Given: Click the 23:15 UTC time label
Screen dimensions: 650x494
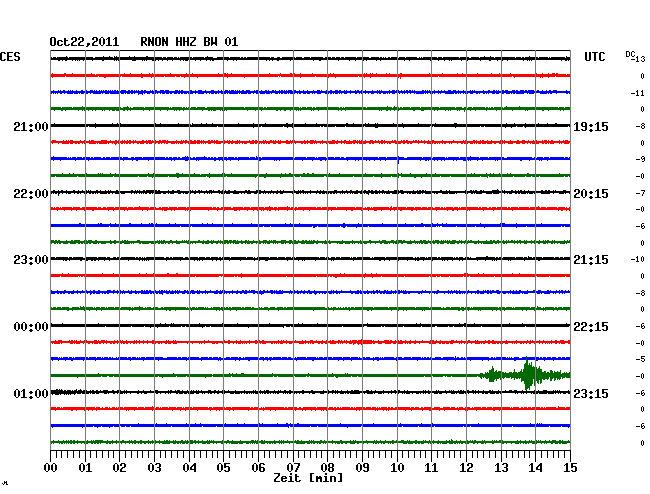Looking at the screenshot, I should (x=591, y=393).
